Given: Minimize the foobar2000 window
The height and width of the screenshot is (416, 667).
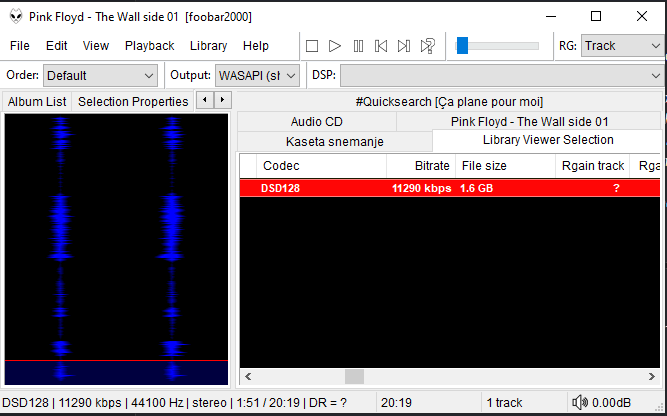Looking at the screenshot, I should (551, 17).
